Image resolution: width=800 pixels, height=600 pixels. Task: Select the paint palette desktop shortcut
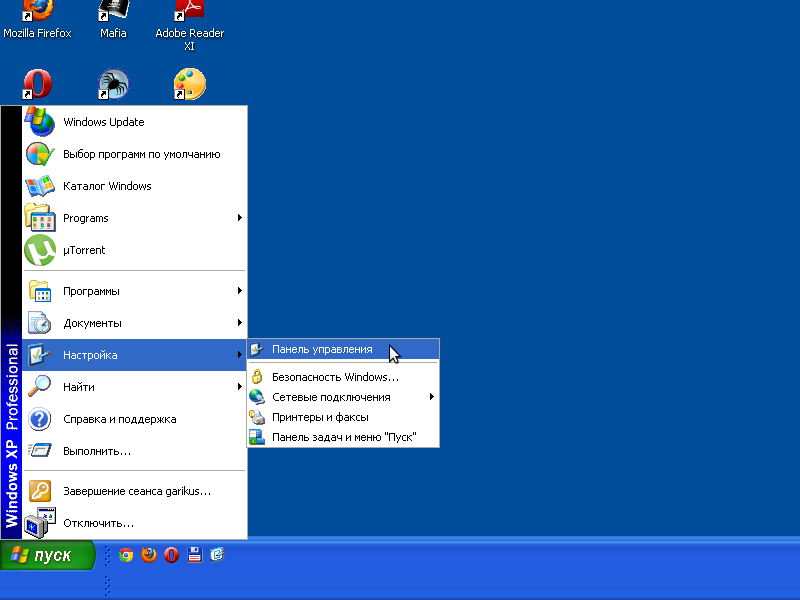pyautogui.click(x=189, y=84)
